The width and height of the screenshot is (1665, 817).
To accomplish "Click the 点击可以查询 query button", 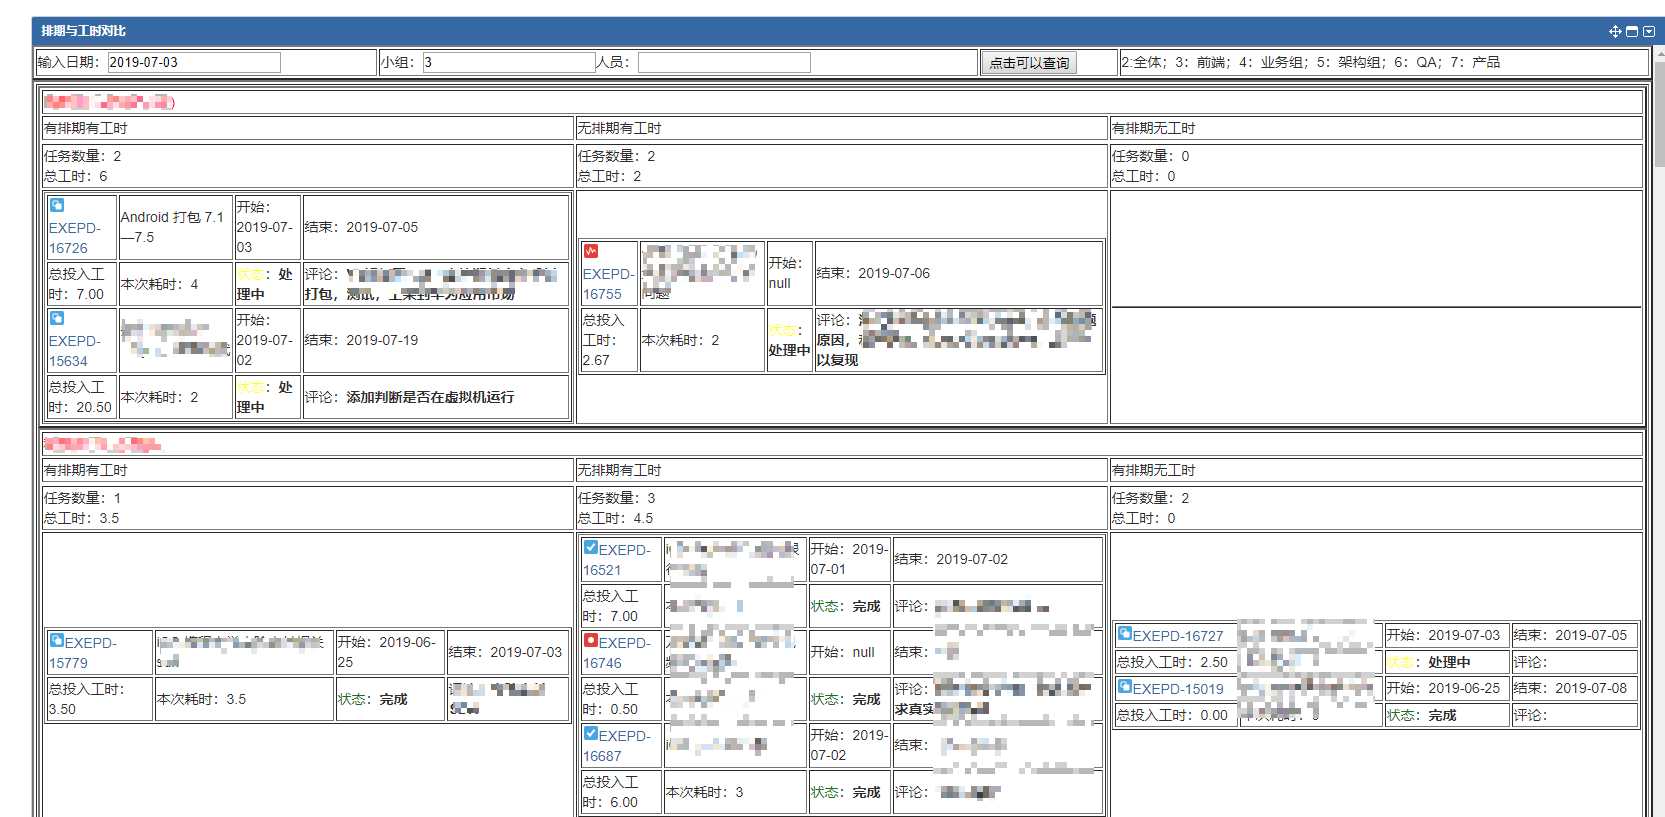I will tap(1029, 63).
